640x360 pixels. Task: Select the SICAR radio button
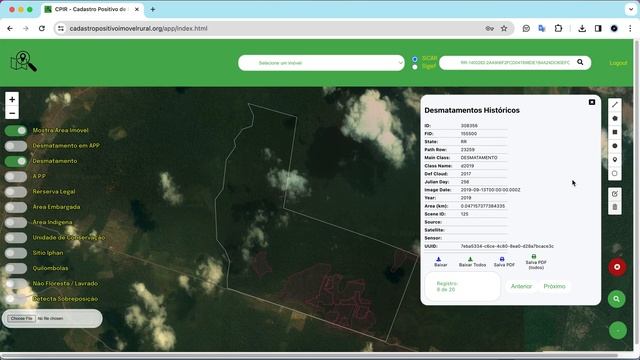(415, 59)
